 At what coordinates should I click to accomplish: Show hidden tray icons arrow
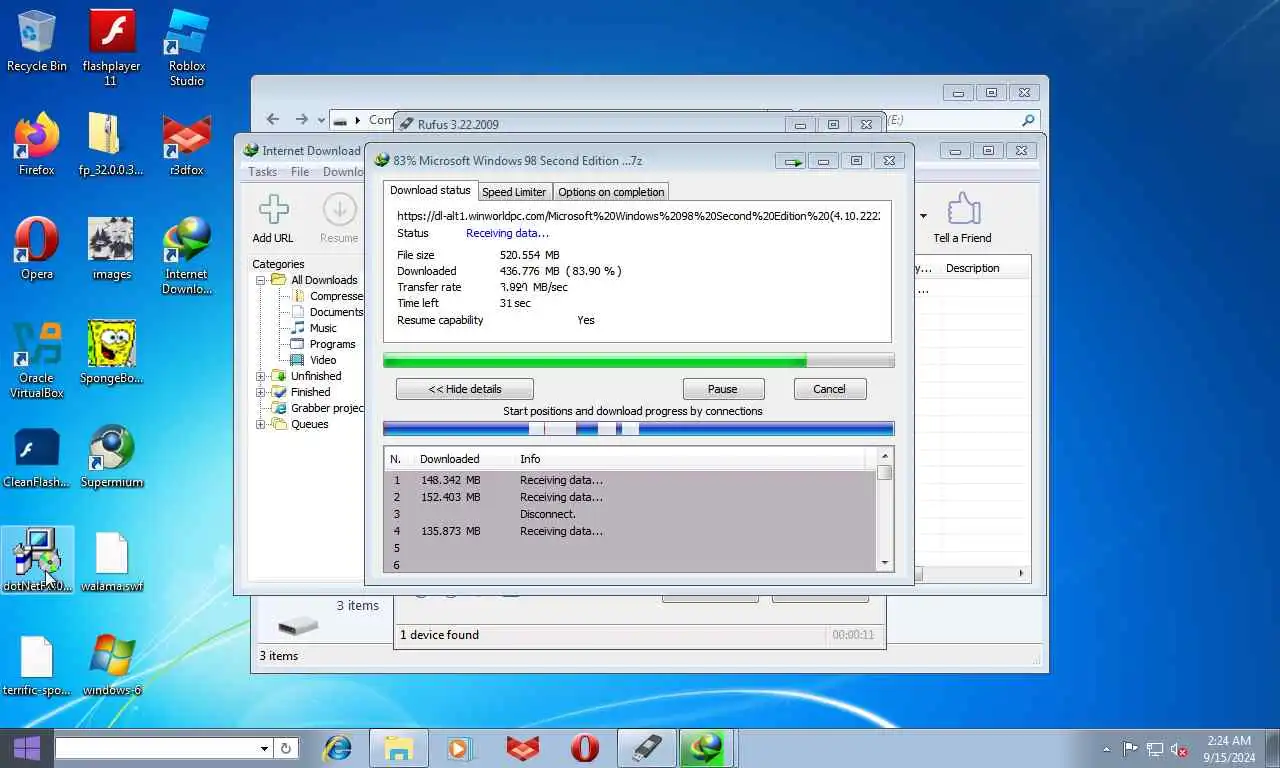[x=1106, y=749]
